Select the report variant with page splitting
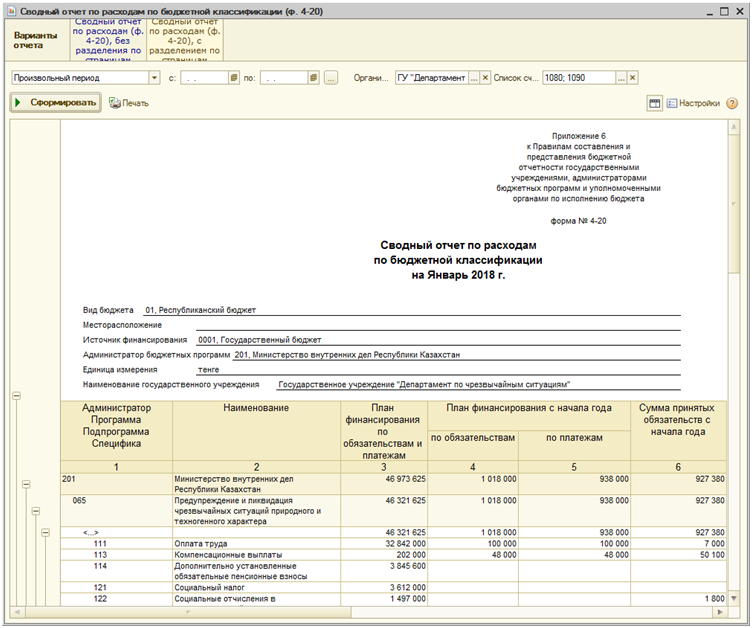 (x=185, y=40)
